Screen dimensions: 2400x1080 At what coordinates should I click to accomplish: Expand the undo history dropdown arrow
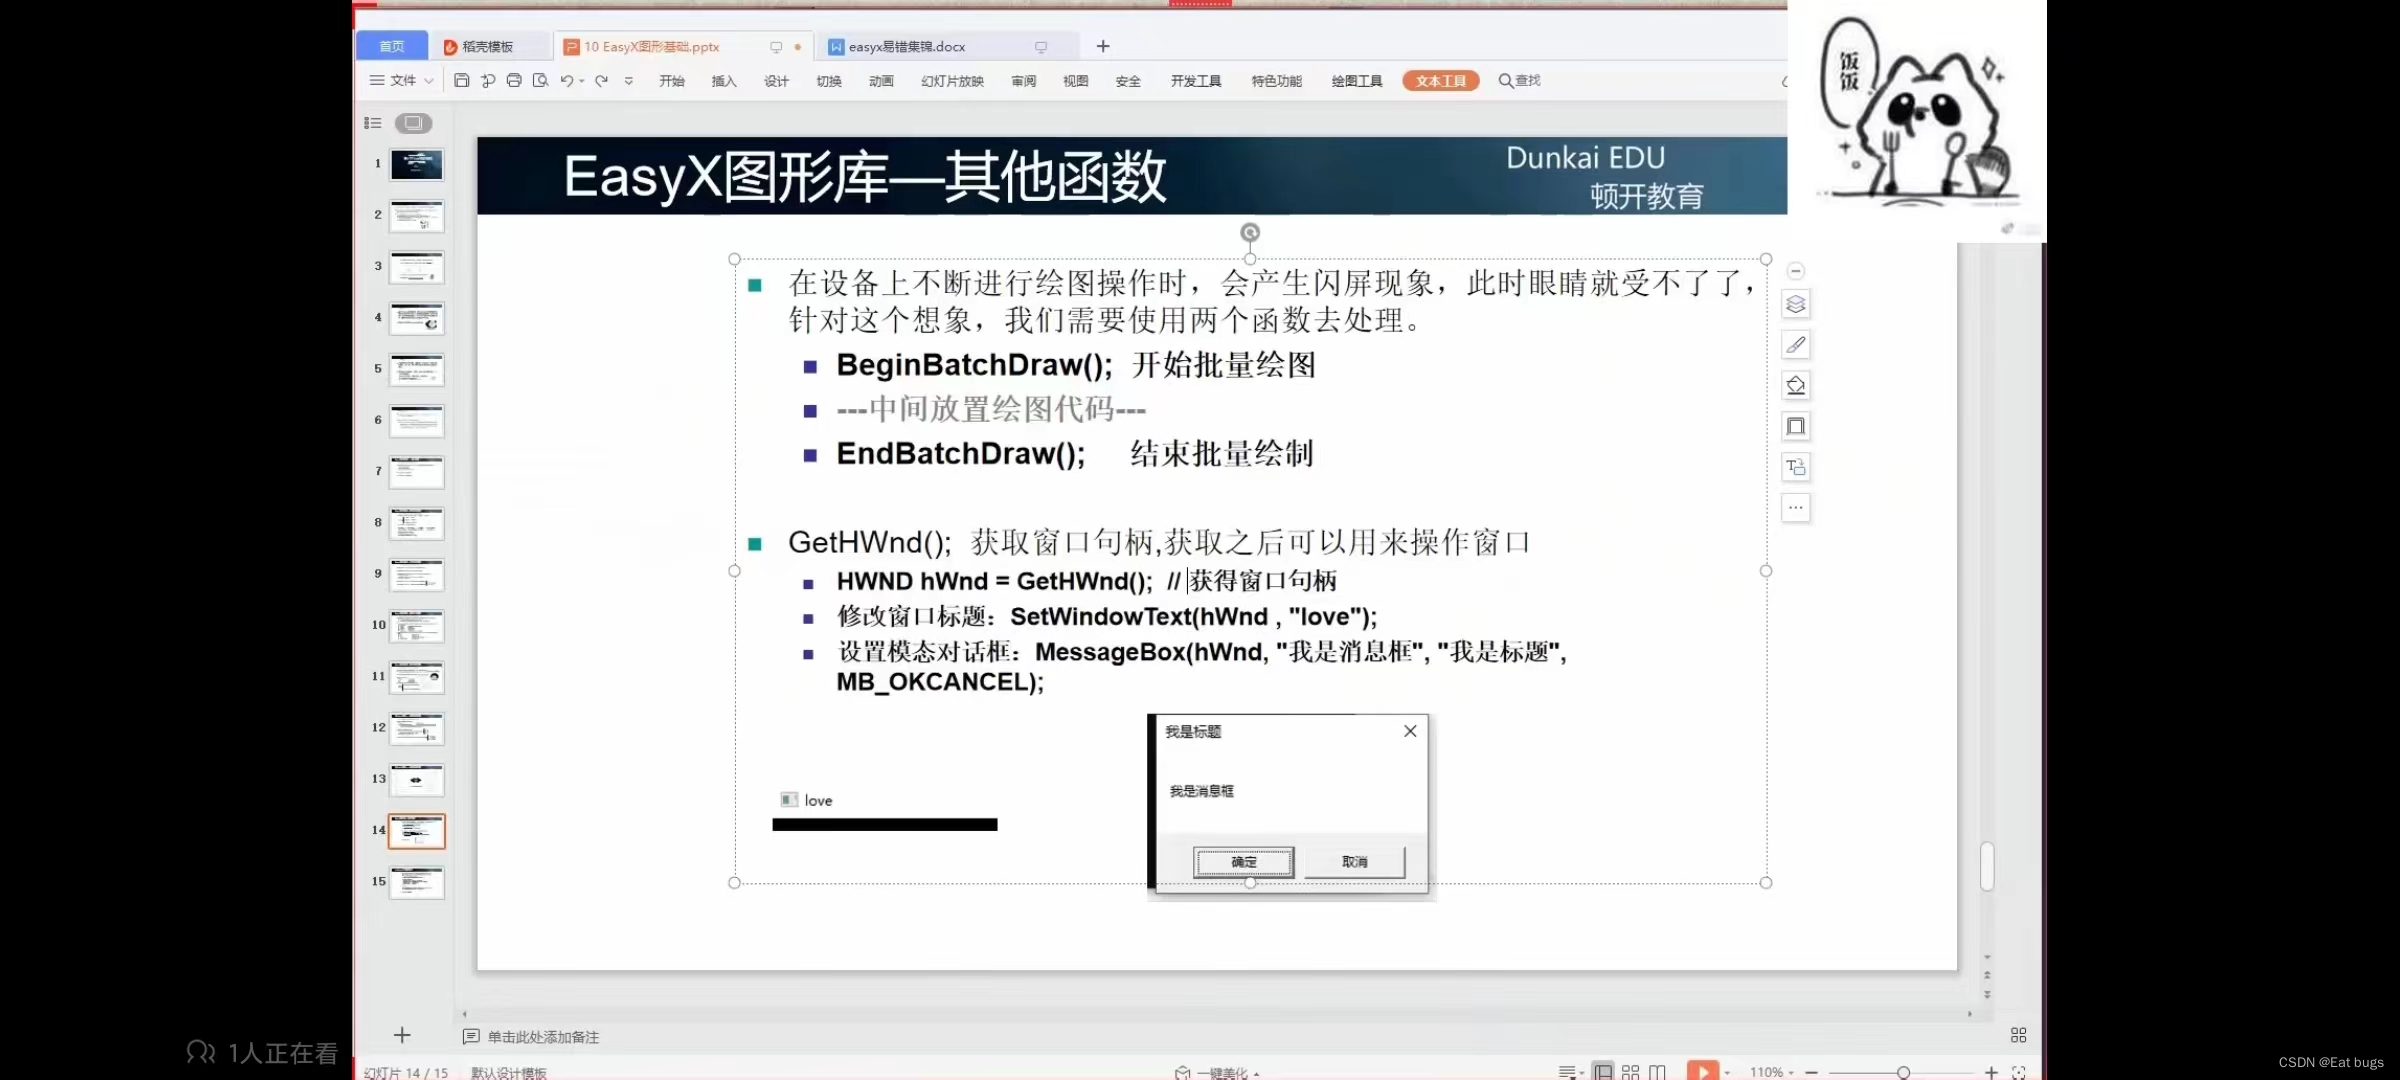point(581,81)
